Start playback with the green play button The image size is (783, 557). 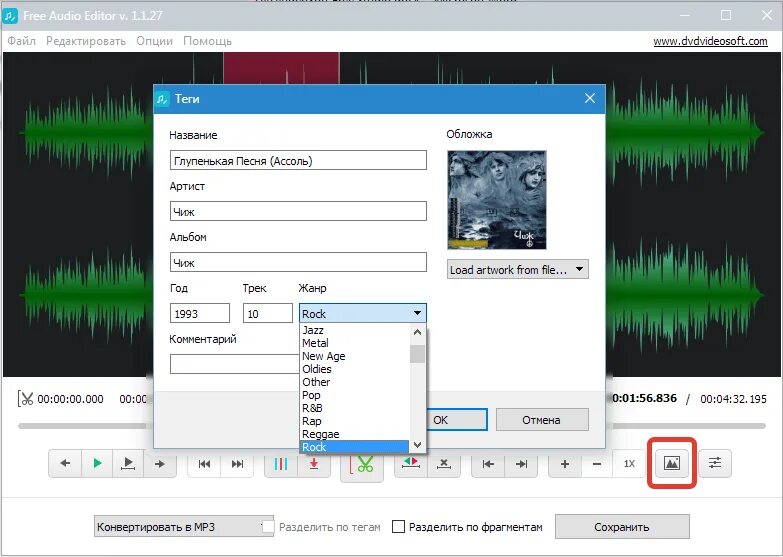click(97, 464)
